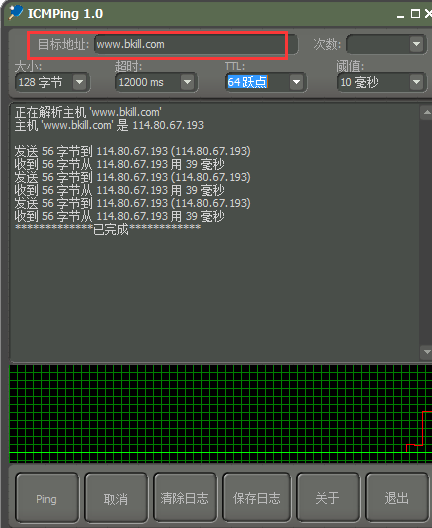Click the 10 毫秒 threshold value
The image size is (432, 528).
pos(360,82)
